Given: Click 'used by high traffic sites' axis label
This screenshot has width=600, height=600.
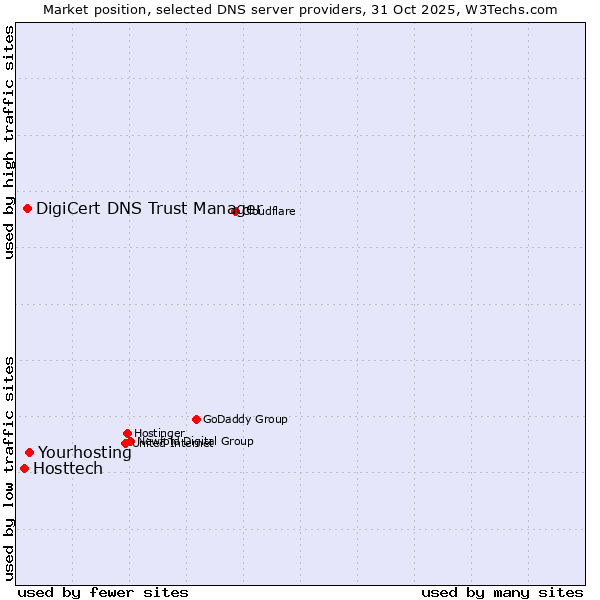Looking at the screenshot, I should click(x=9, y=142).
